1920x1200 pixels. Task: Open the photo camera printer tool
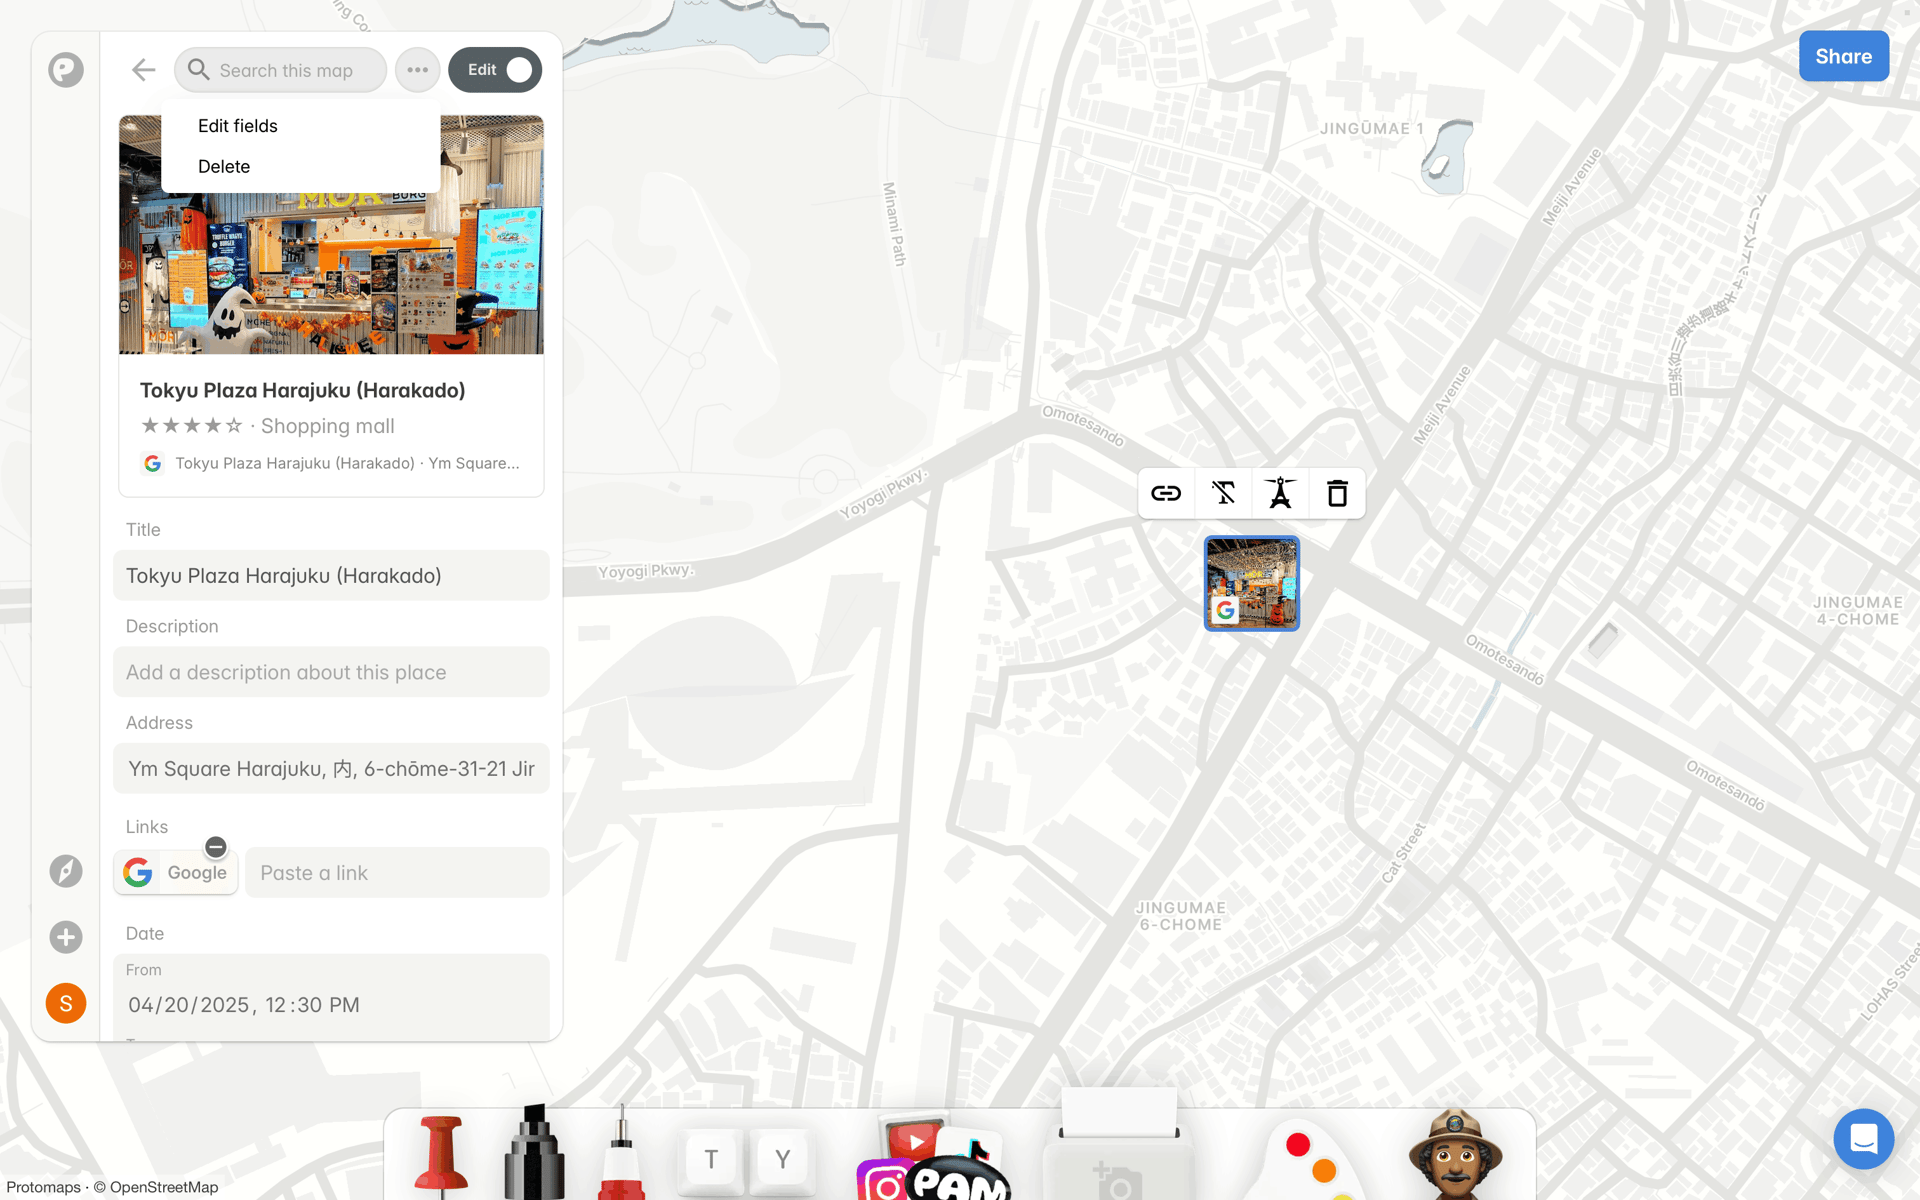1118,1145
